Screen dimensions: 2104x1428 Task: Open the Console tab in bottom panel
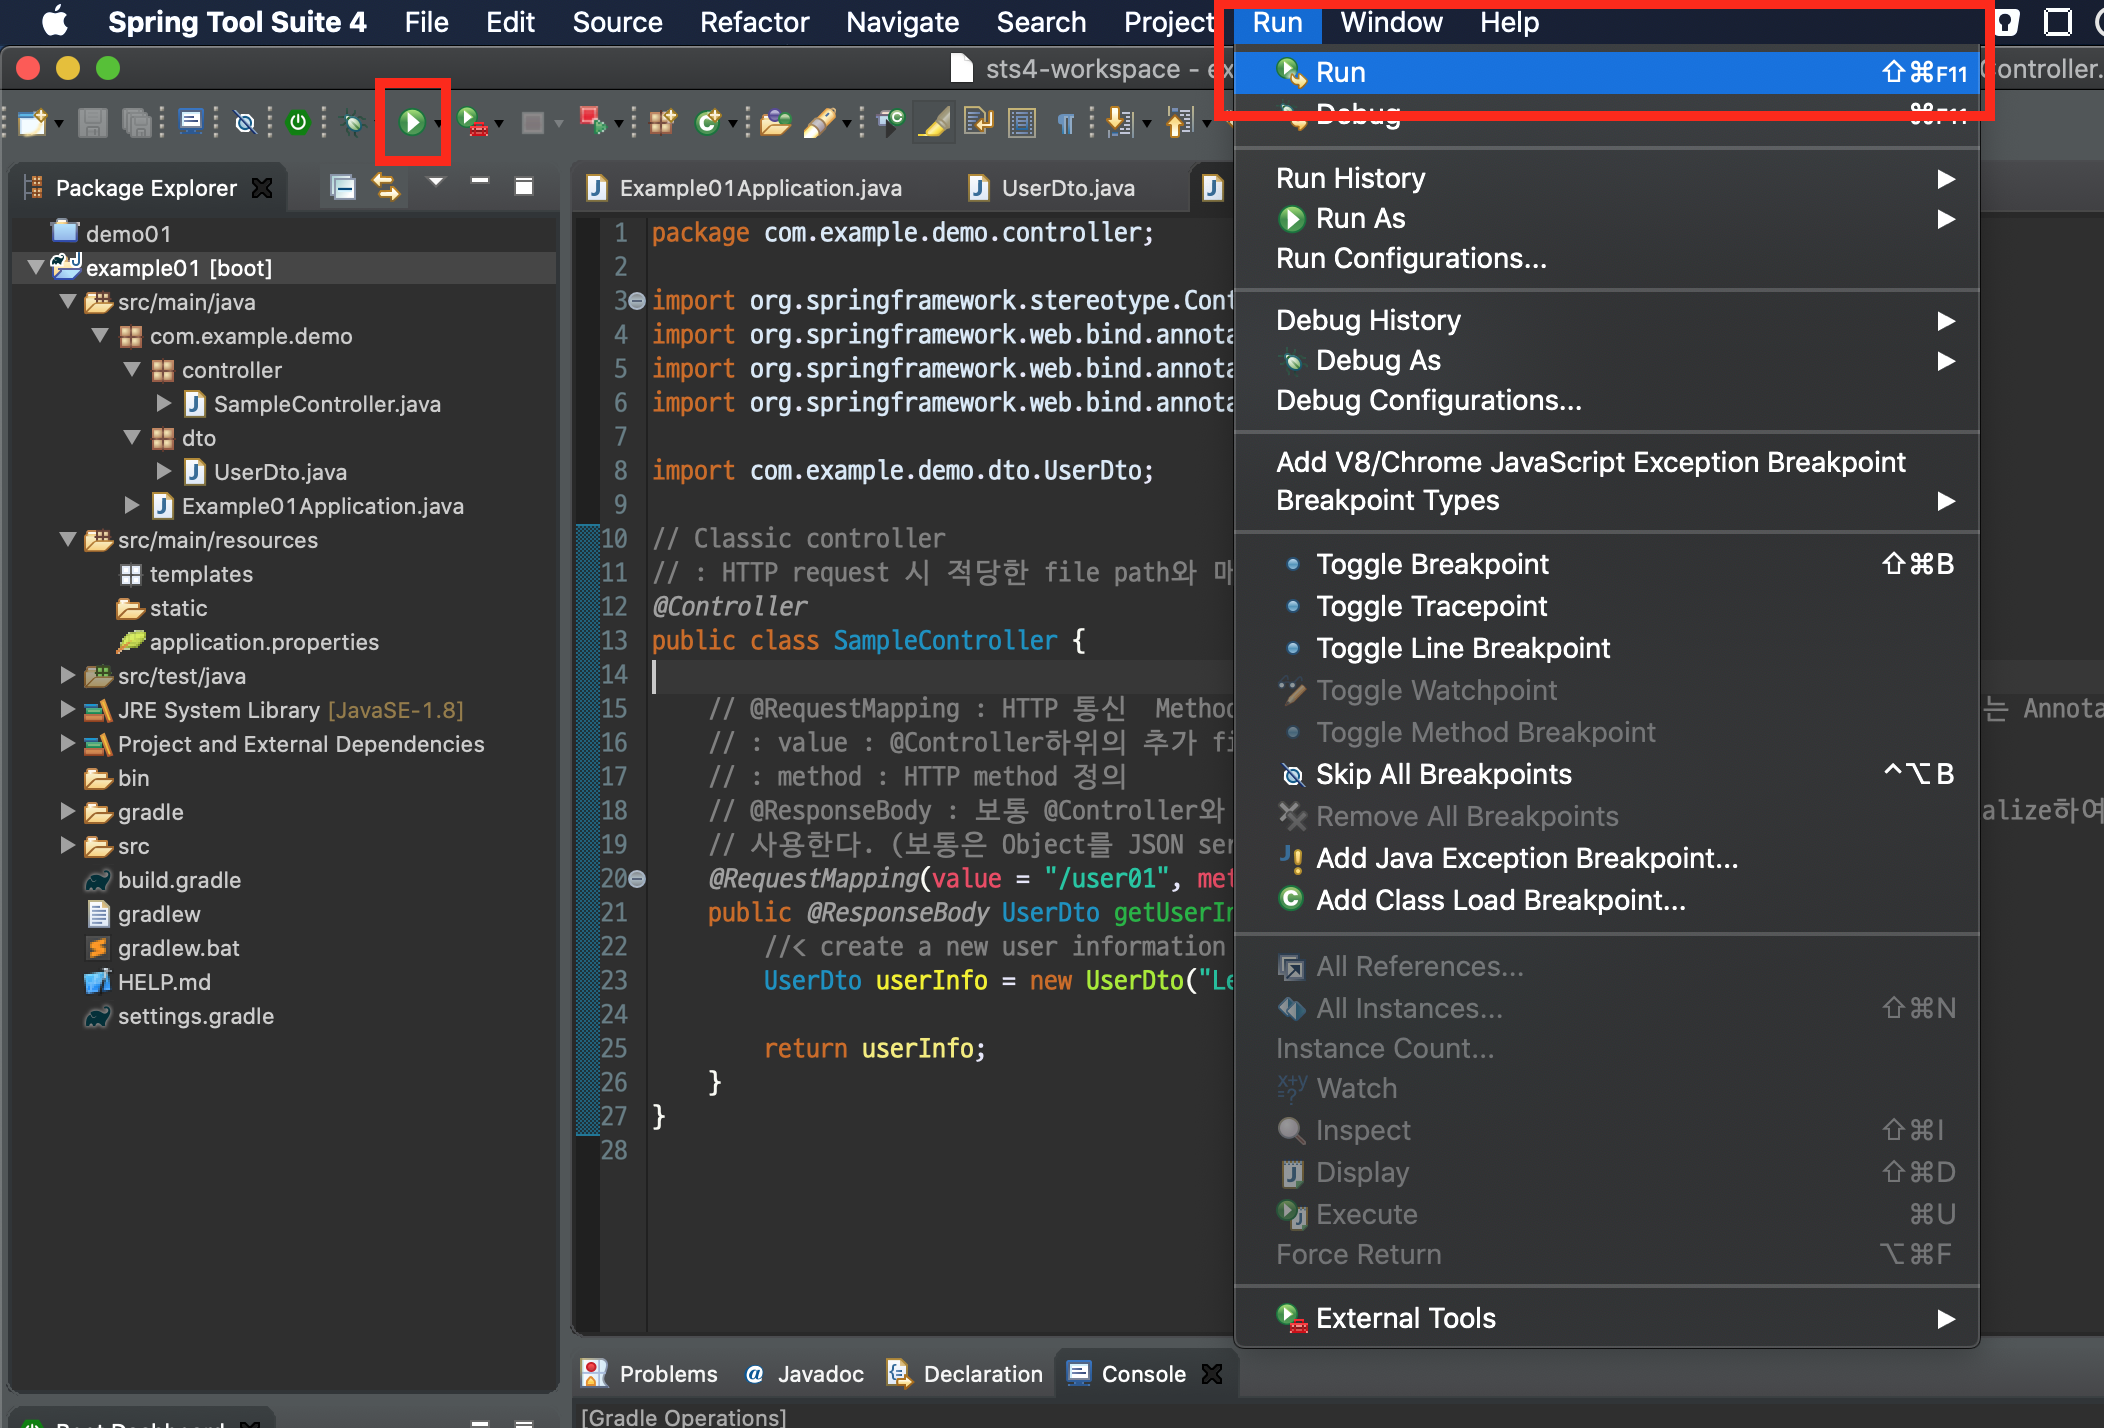coord(1142,1374)
